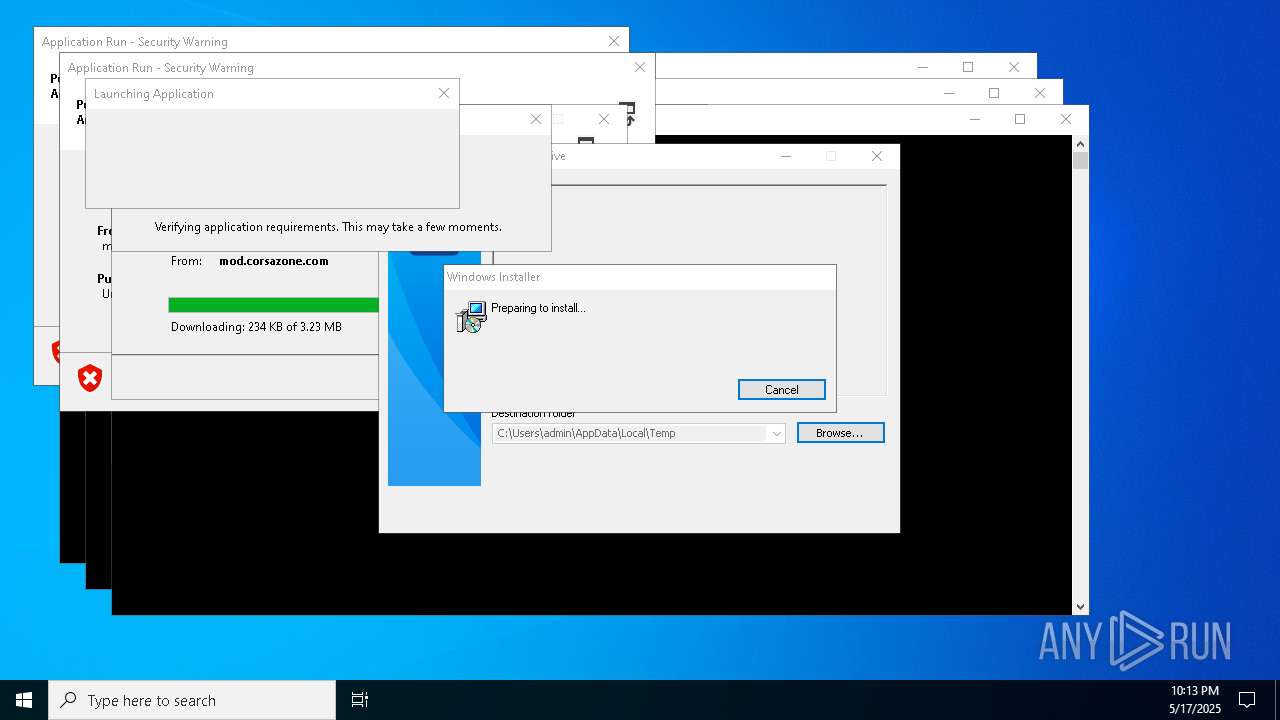
Task: Close the frontmost black console window
Action: (1066, 119)
